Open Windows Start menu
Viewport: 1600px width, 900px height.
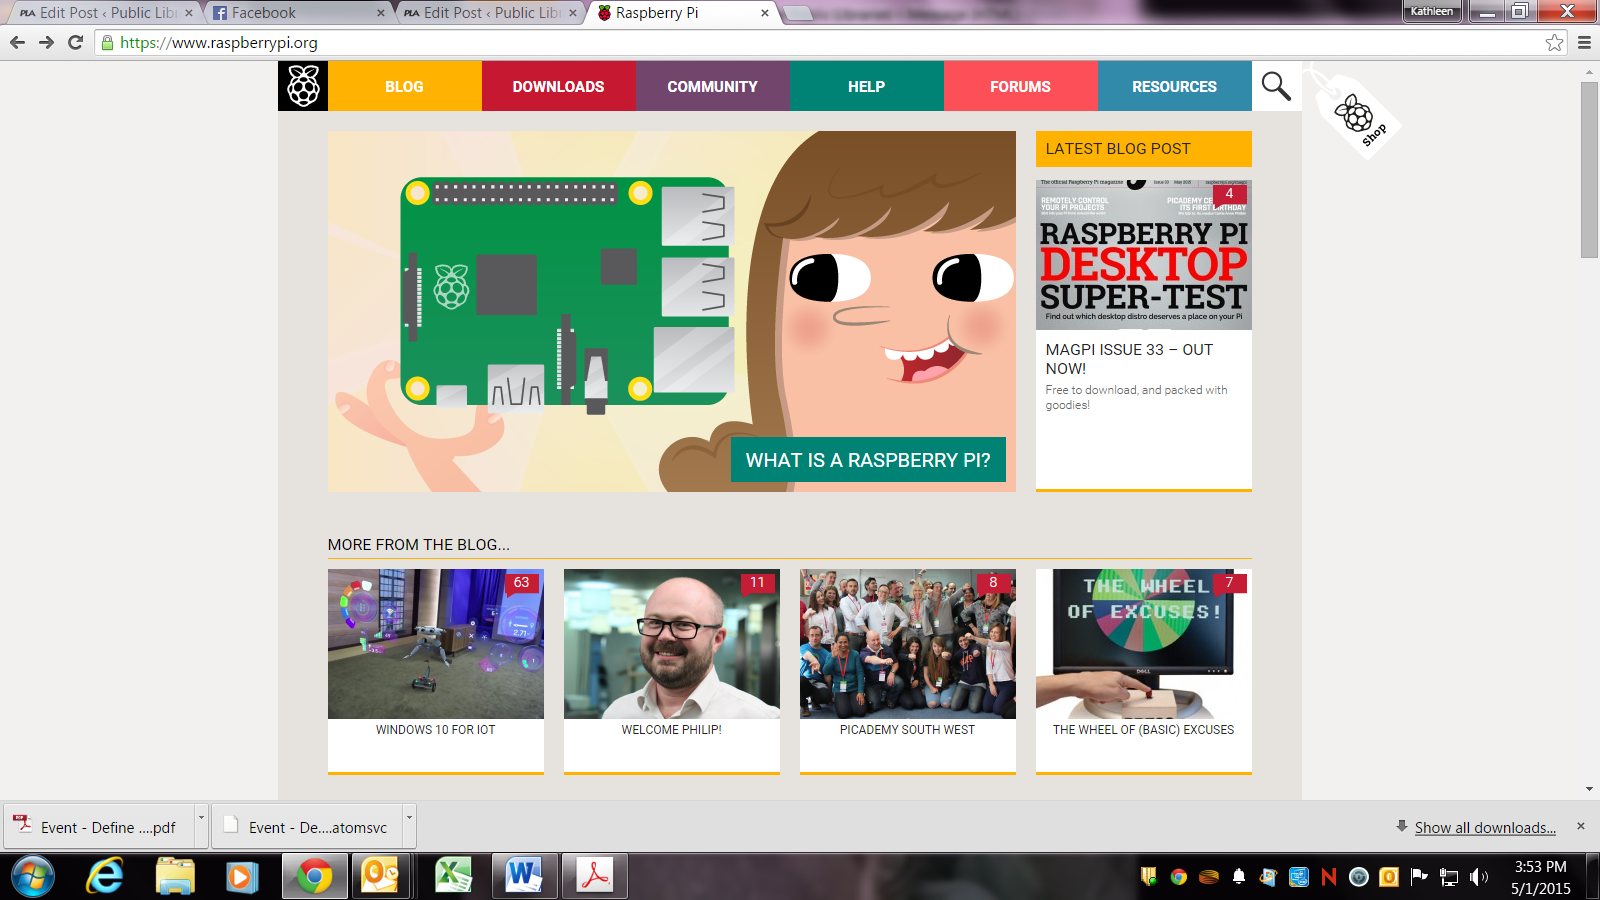pyautogui.click(x=32, y=877)
